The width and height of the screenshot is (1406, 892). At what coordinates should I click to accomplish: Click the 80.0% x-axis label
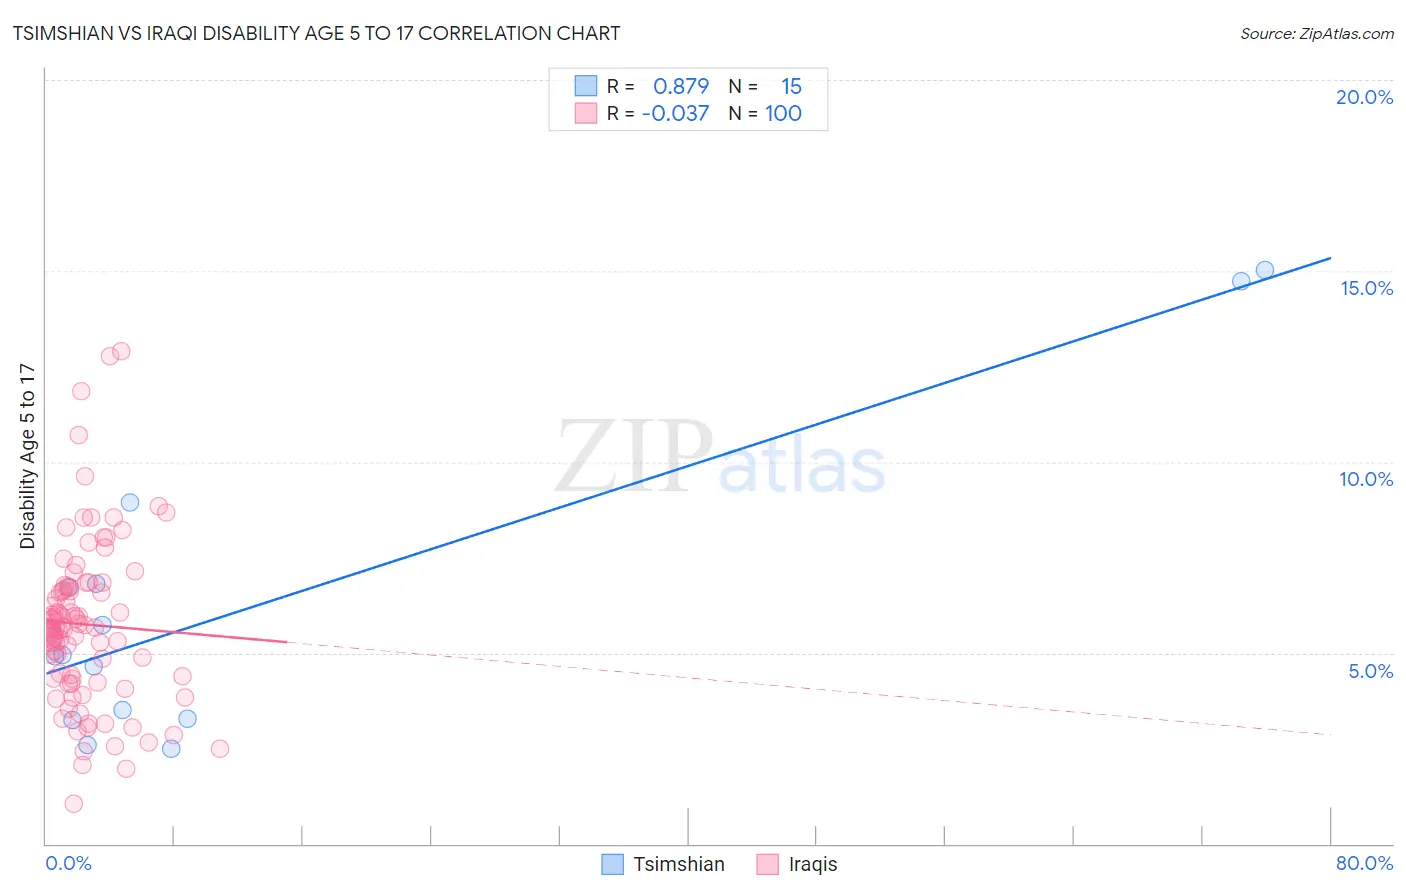[1364, 863]
